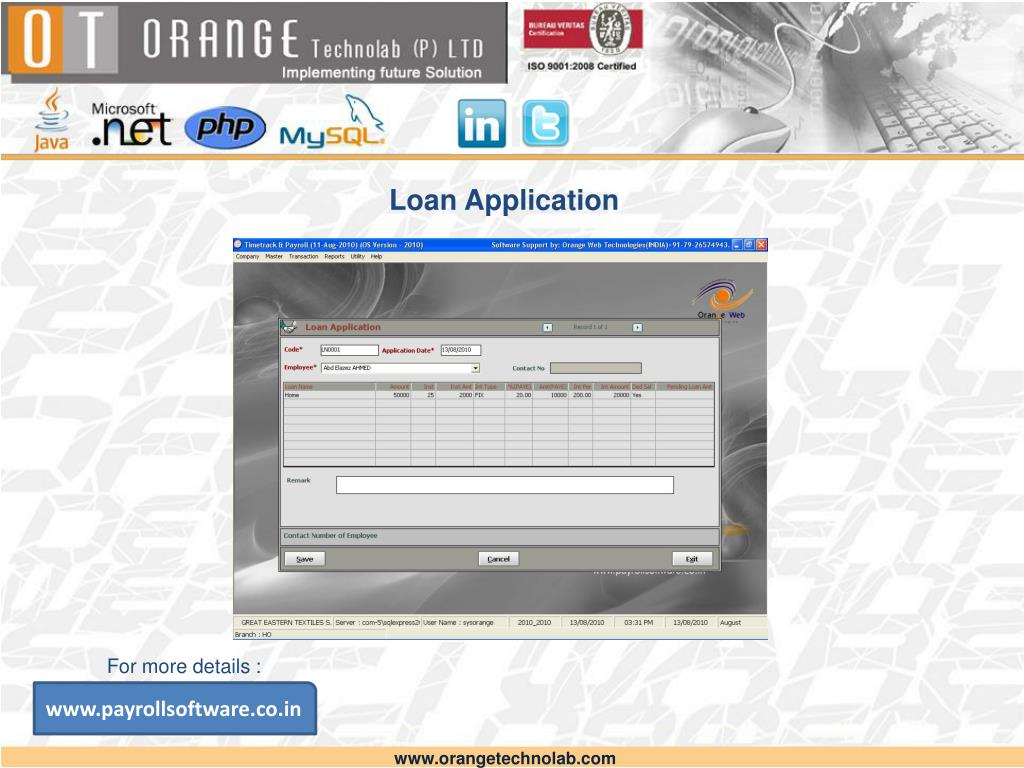This screenshot has height=768, width=1024.
Task: Click the Loan Name column header
Action: 329,387
